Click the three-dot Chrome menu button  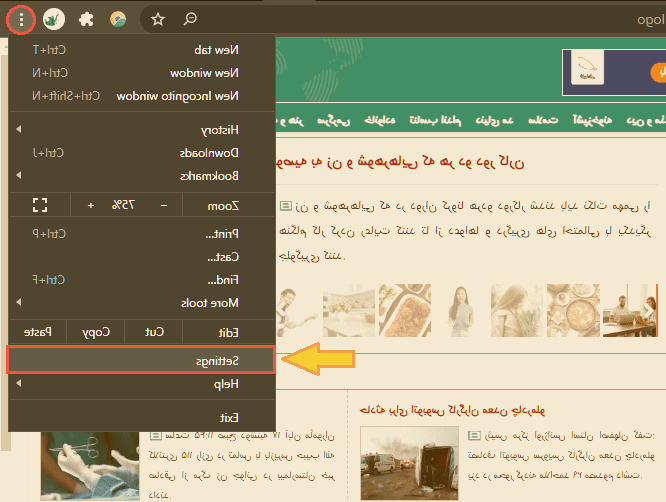(x=22, y=18)
